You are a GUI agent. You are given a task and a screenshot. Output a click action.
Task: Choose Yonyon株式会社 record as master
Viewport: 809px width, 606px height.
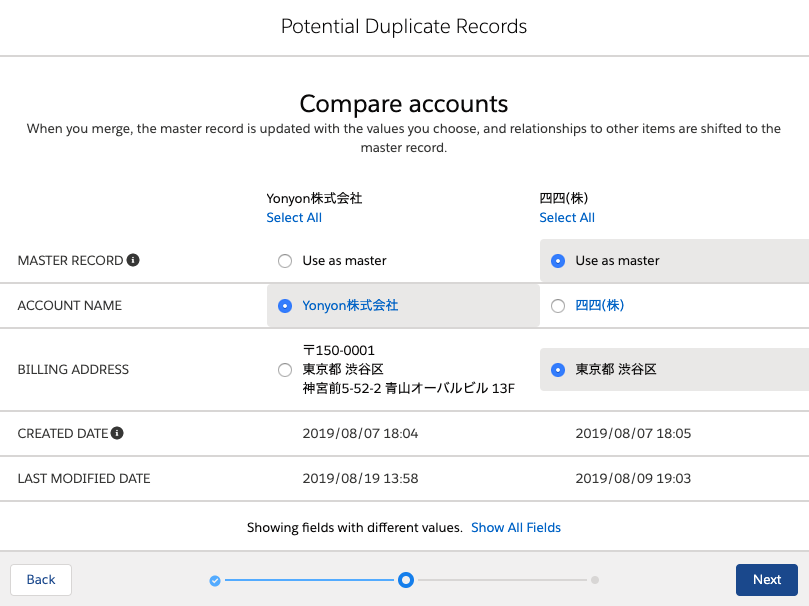285,261
